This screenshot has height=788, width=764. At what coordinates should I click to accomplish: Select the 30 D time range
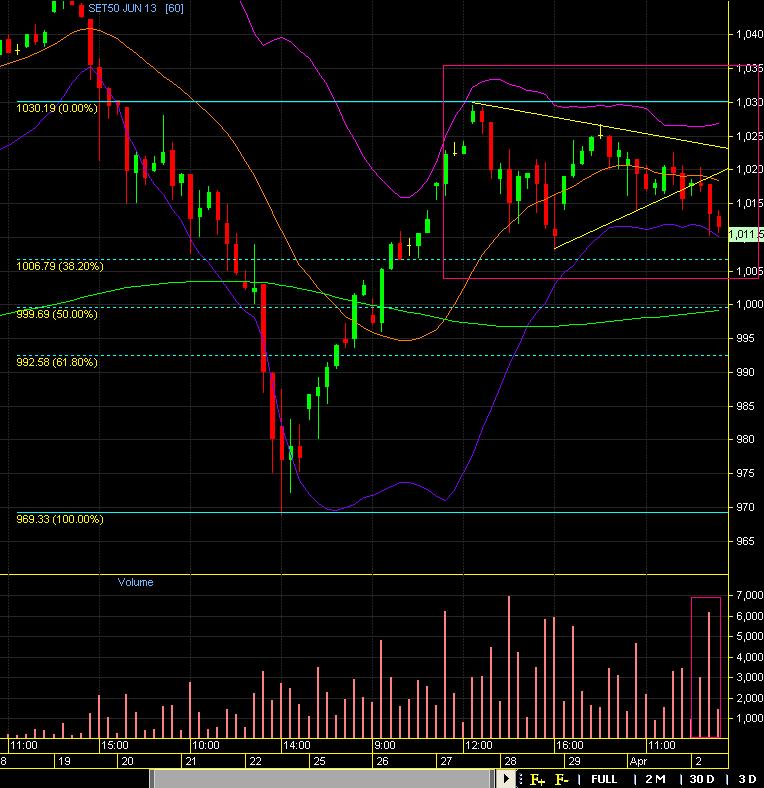[x=702, y=779]
